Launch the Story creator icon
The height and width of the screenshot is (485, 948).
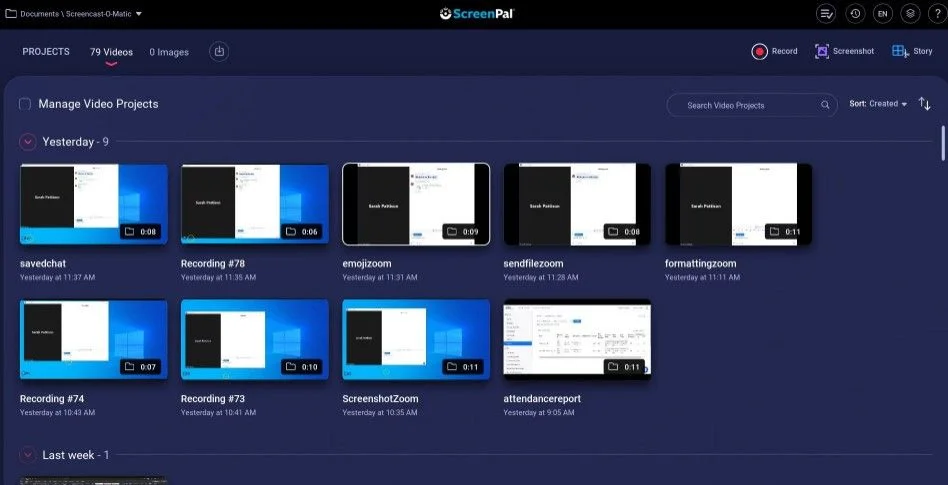(x=900, y=51)
